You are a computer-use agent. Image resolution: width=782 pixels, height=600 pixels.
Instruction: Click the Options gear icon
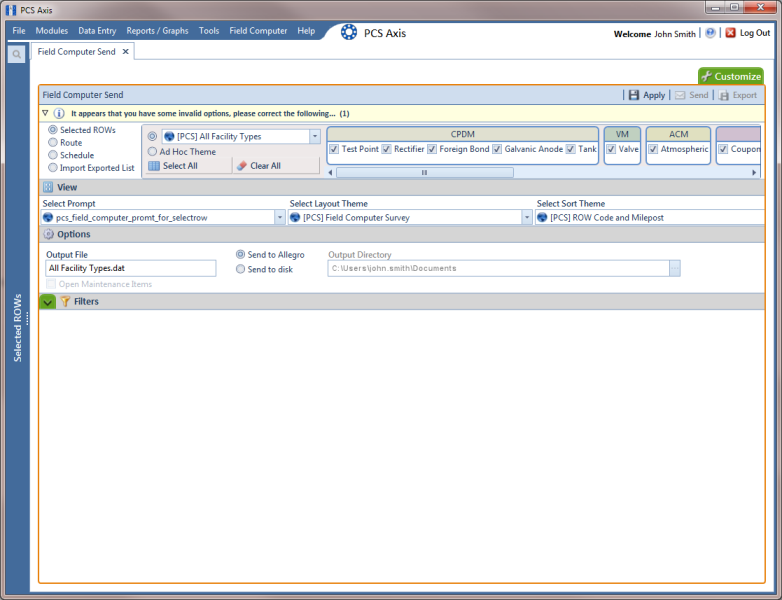tap(48, 234)
